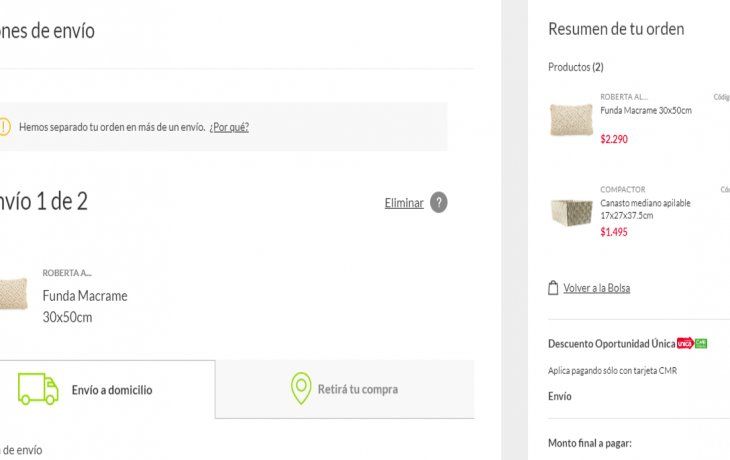Click the shopping bag icon

553,288
